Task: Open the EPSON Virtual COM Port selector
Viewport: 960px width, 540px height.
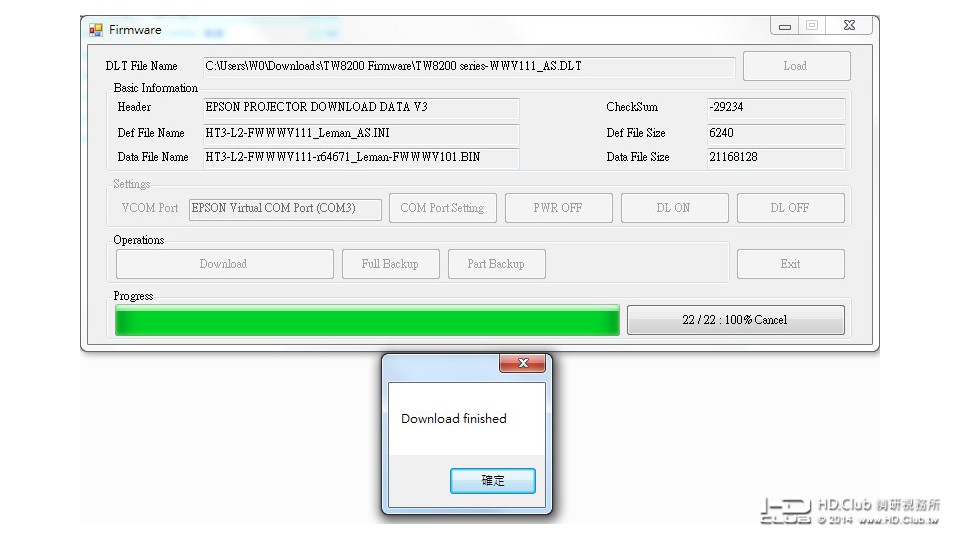Action: (x=285, y=209)
